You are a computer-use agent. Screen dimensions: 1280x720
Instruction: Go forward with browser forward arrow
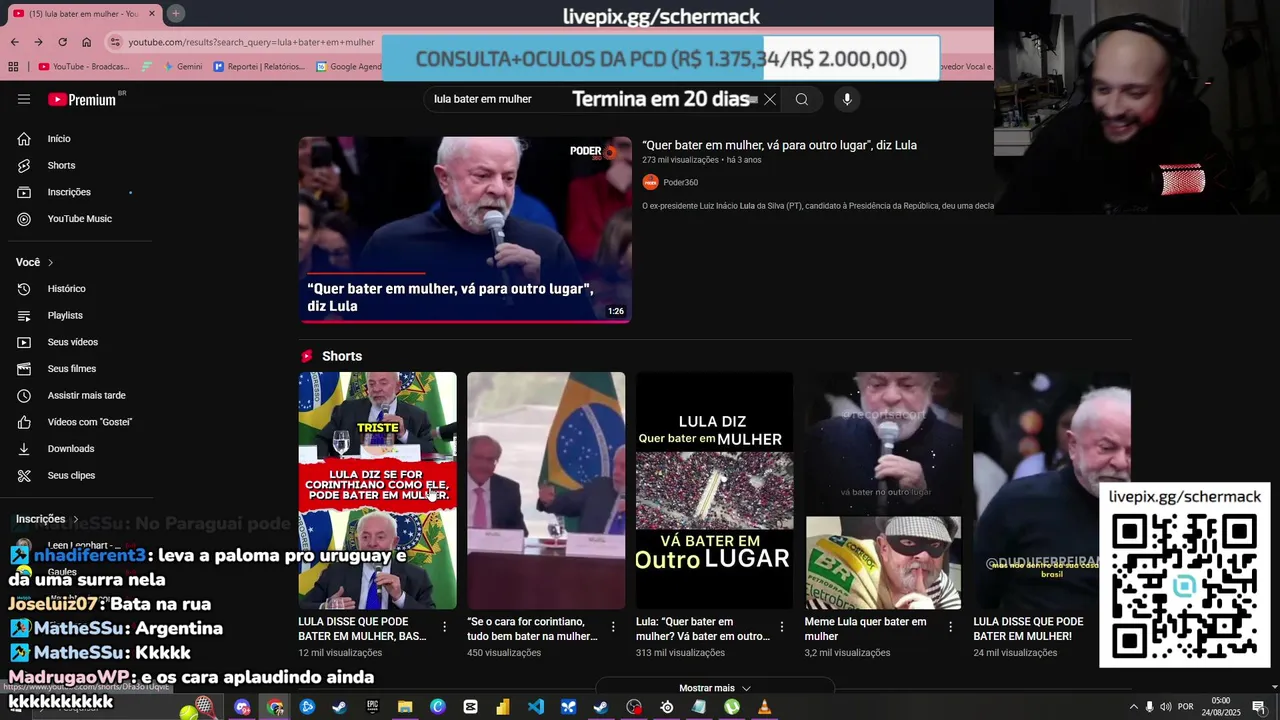tap(38, 42)
